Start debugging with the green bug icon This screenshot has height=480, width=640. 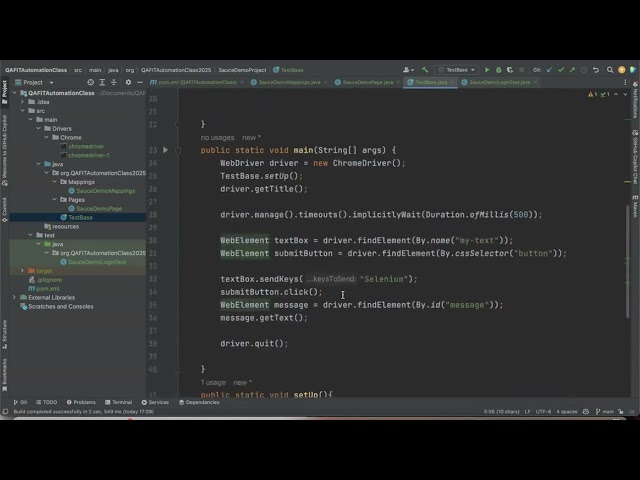coord(498,70)
